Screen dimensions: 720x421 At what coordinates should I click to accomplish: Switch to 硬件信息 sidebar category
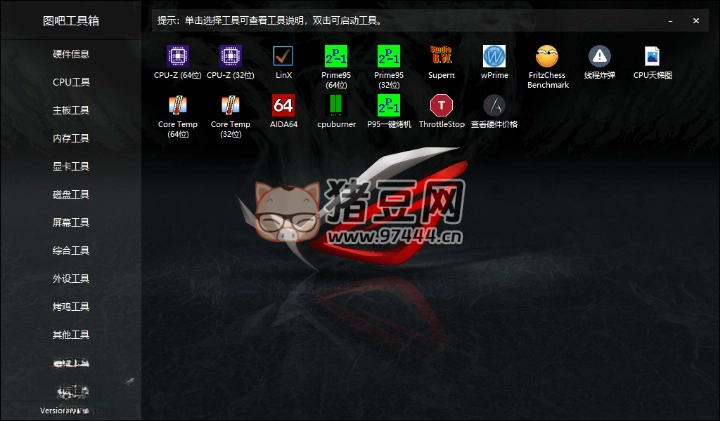tap(71, 54)
